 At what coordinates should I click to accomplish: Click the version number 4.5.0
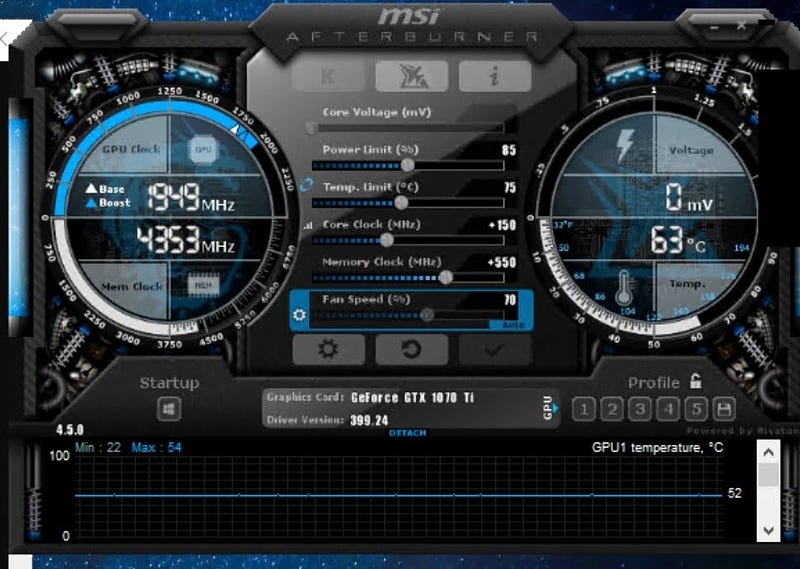70,430
